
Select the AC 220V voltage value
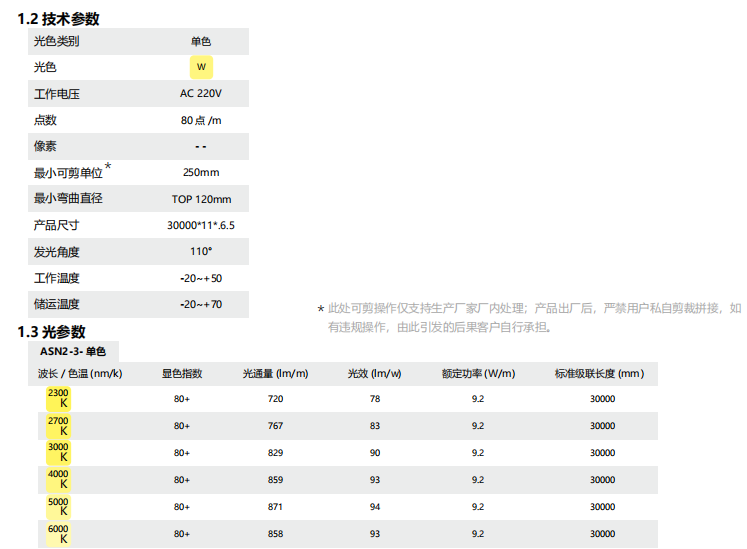[201, 94]
